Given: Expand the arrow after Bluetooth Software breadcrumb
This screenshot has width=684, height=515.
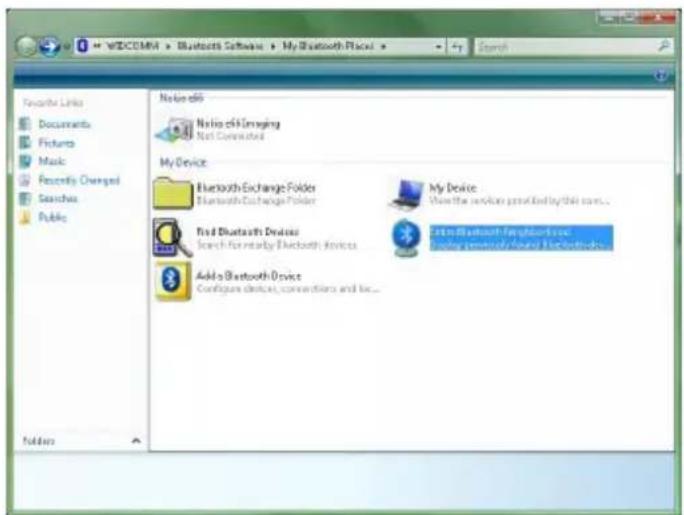Looking at the screenshot, I should [273, 46].
